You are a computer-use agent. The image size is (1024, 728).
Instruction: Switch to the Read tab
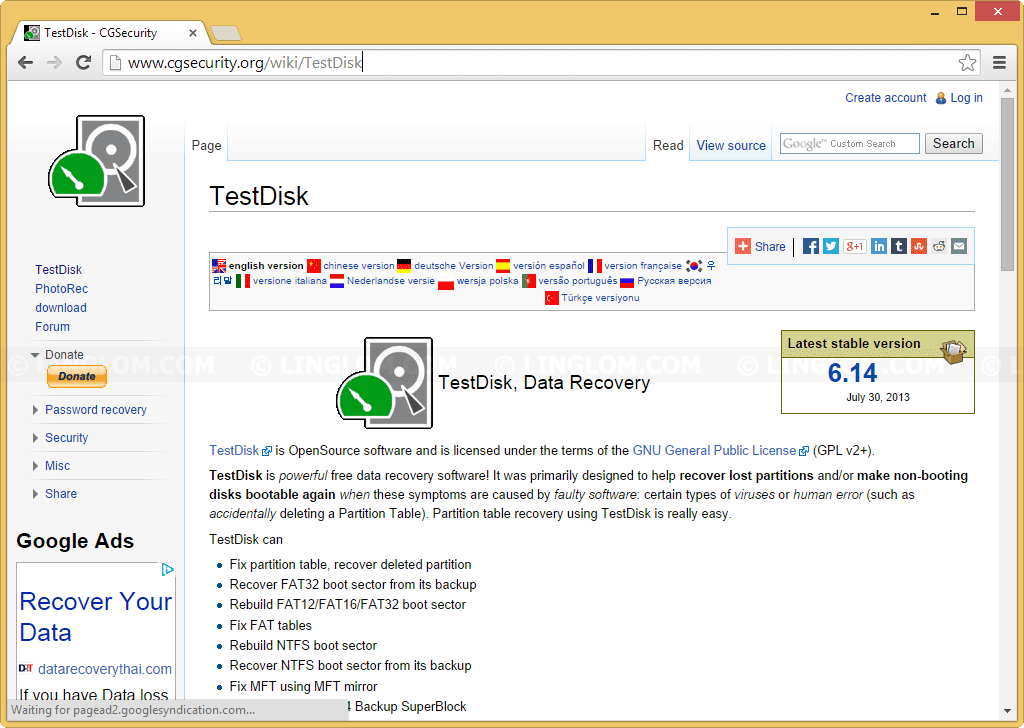668,146
